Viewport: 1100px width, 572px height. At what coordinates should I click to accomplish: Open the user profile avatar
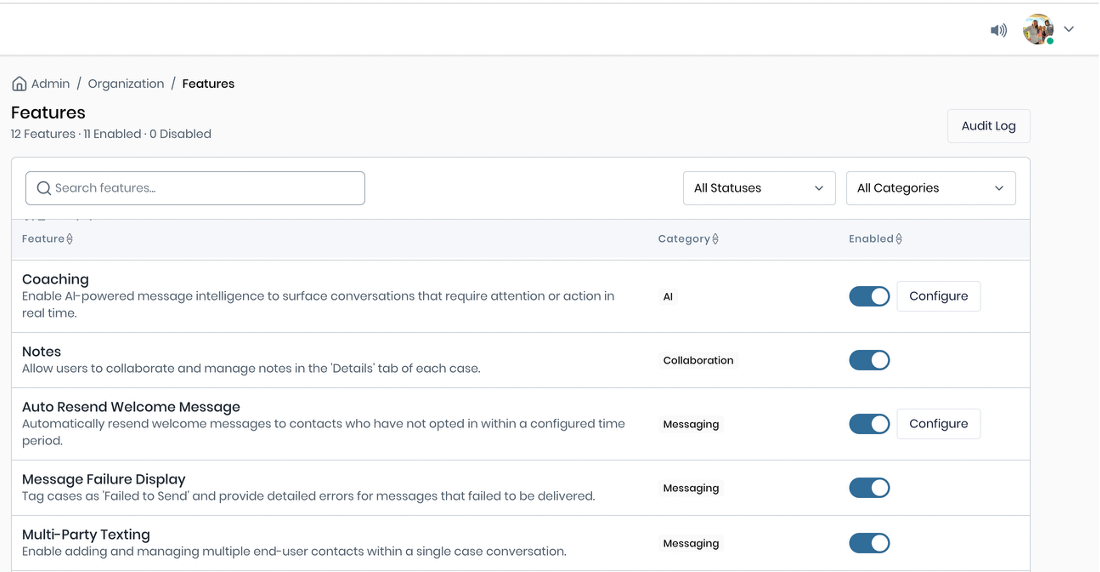pos(1038,30)
